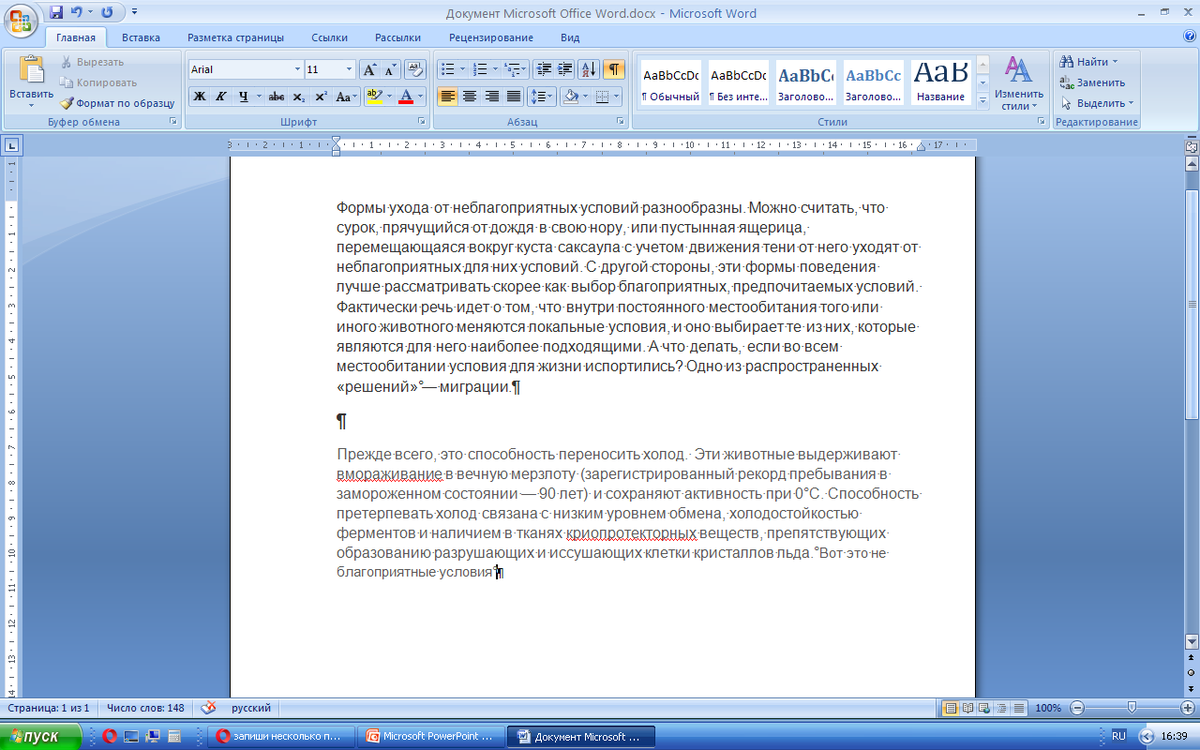Click the zoom in plus button
The height and width of the screenshot is (750, 1200).
[1188, 707]
